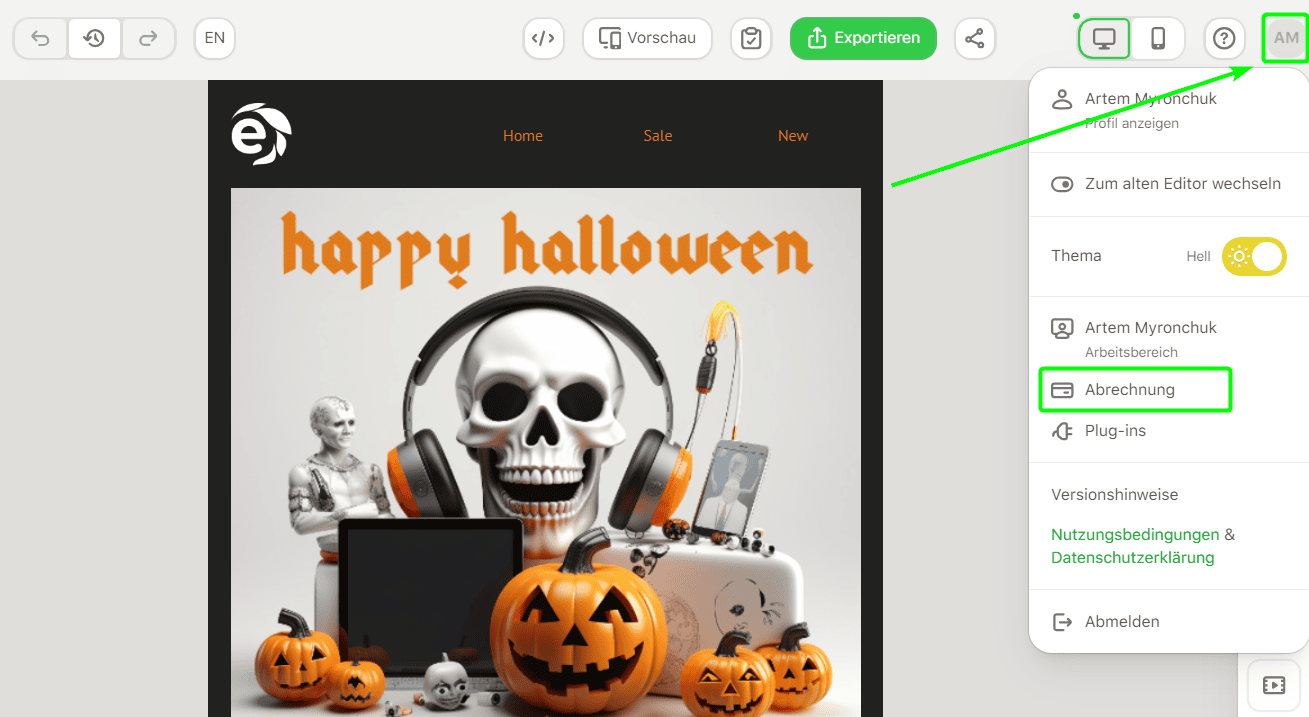Open the Datenschutzerklärung link
The height and width of the screenshot is (717, 1309).
1132,558
